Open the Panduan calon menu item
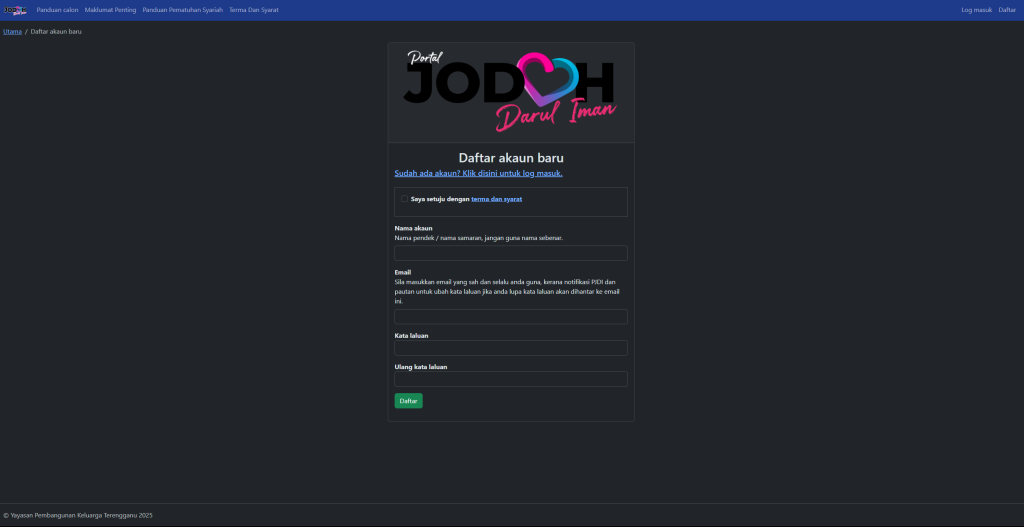Image resolution: width=1024 pixels, height=527 pixels. (x=57, y=10)
